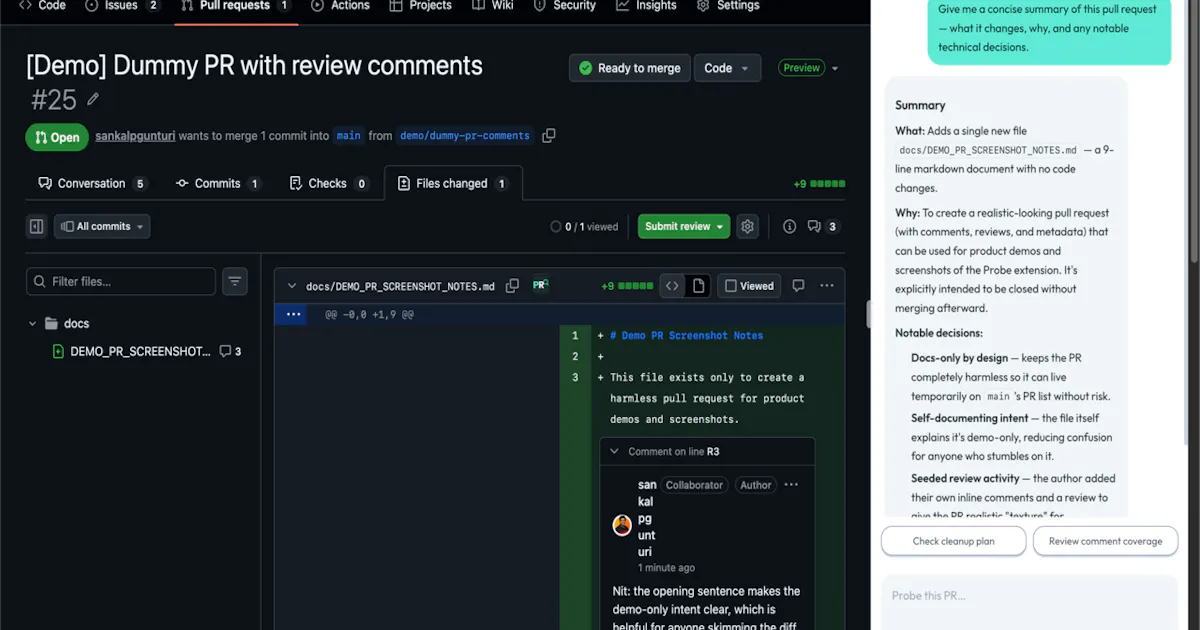Click diff line number 1
This screenshot has width=1200, height=630.
point(575,336)
